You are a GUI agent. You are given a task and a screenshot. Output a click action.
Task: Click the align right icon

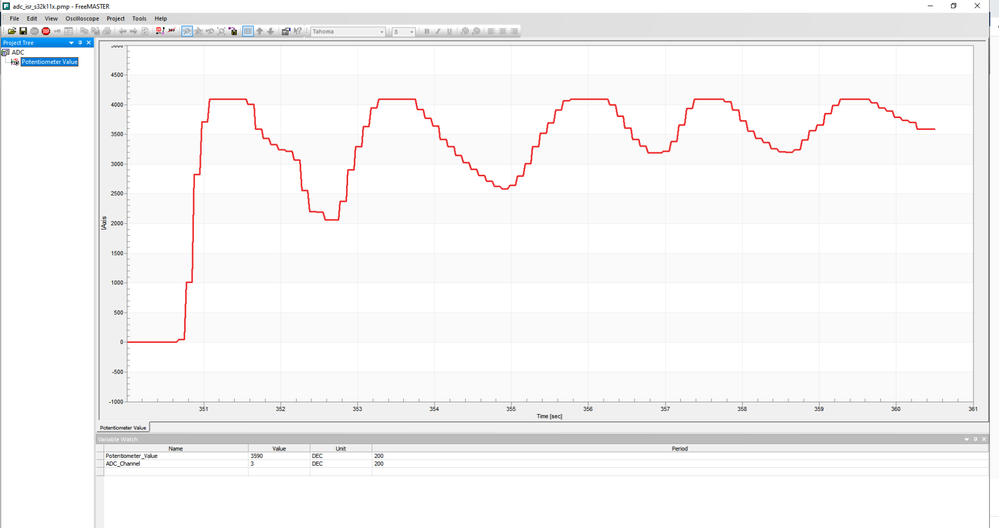(x=514, y=31)
